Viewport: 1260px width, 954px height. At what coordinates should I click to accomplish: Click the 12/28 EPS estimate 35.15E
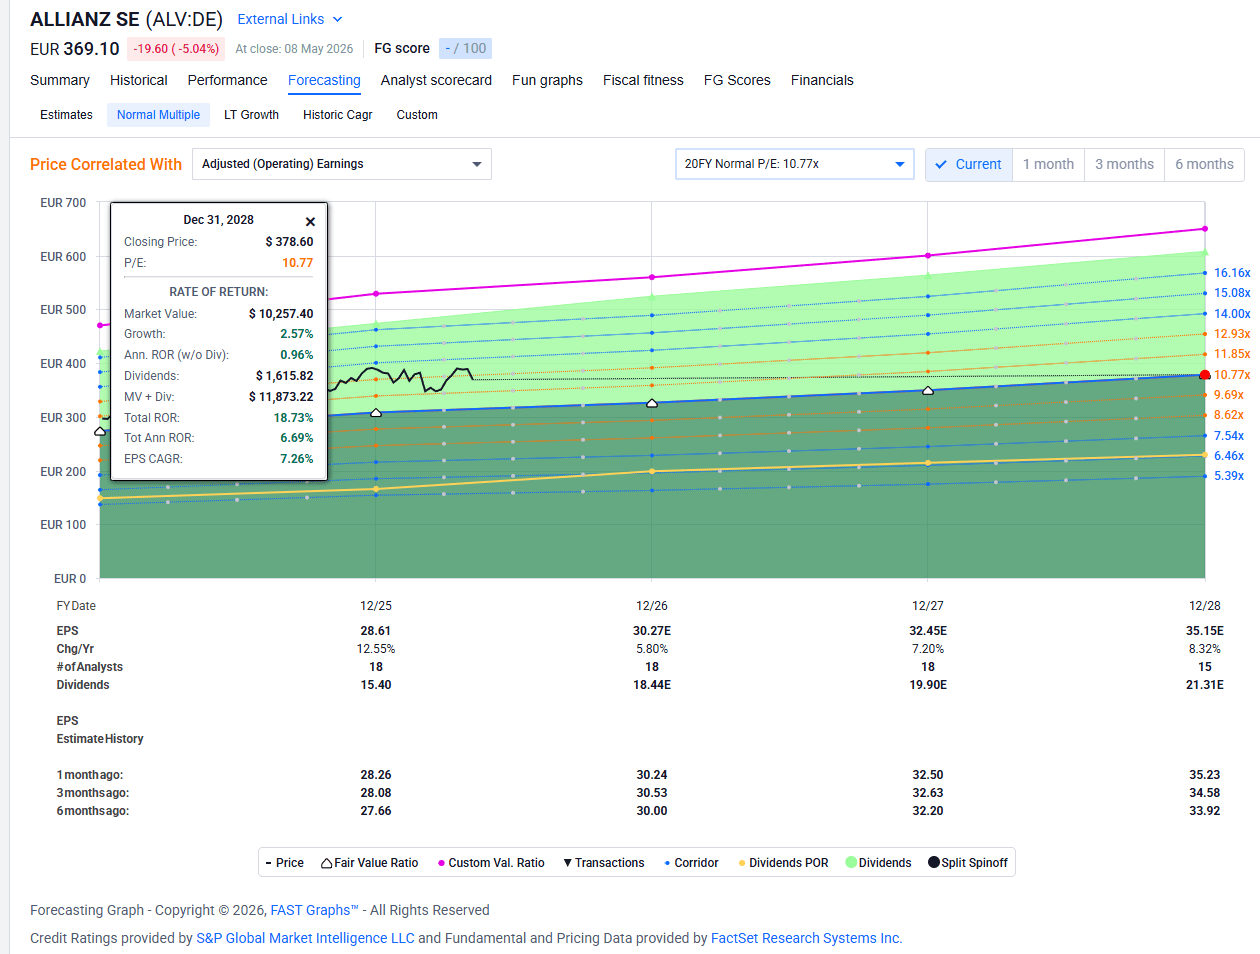coord(1204,631)
